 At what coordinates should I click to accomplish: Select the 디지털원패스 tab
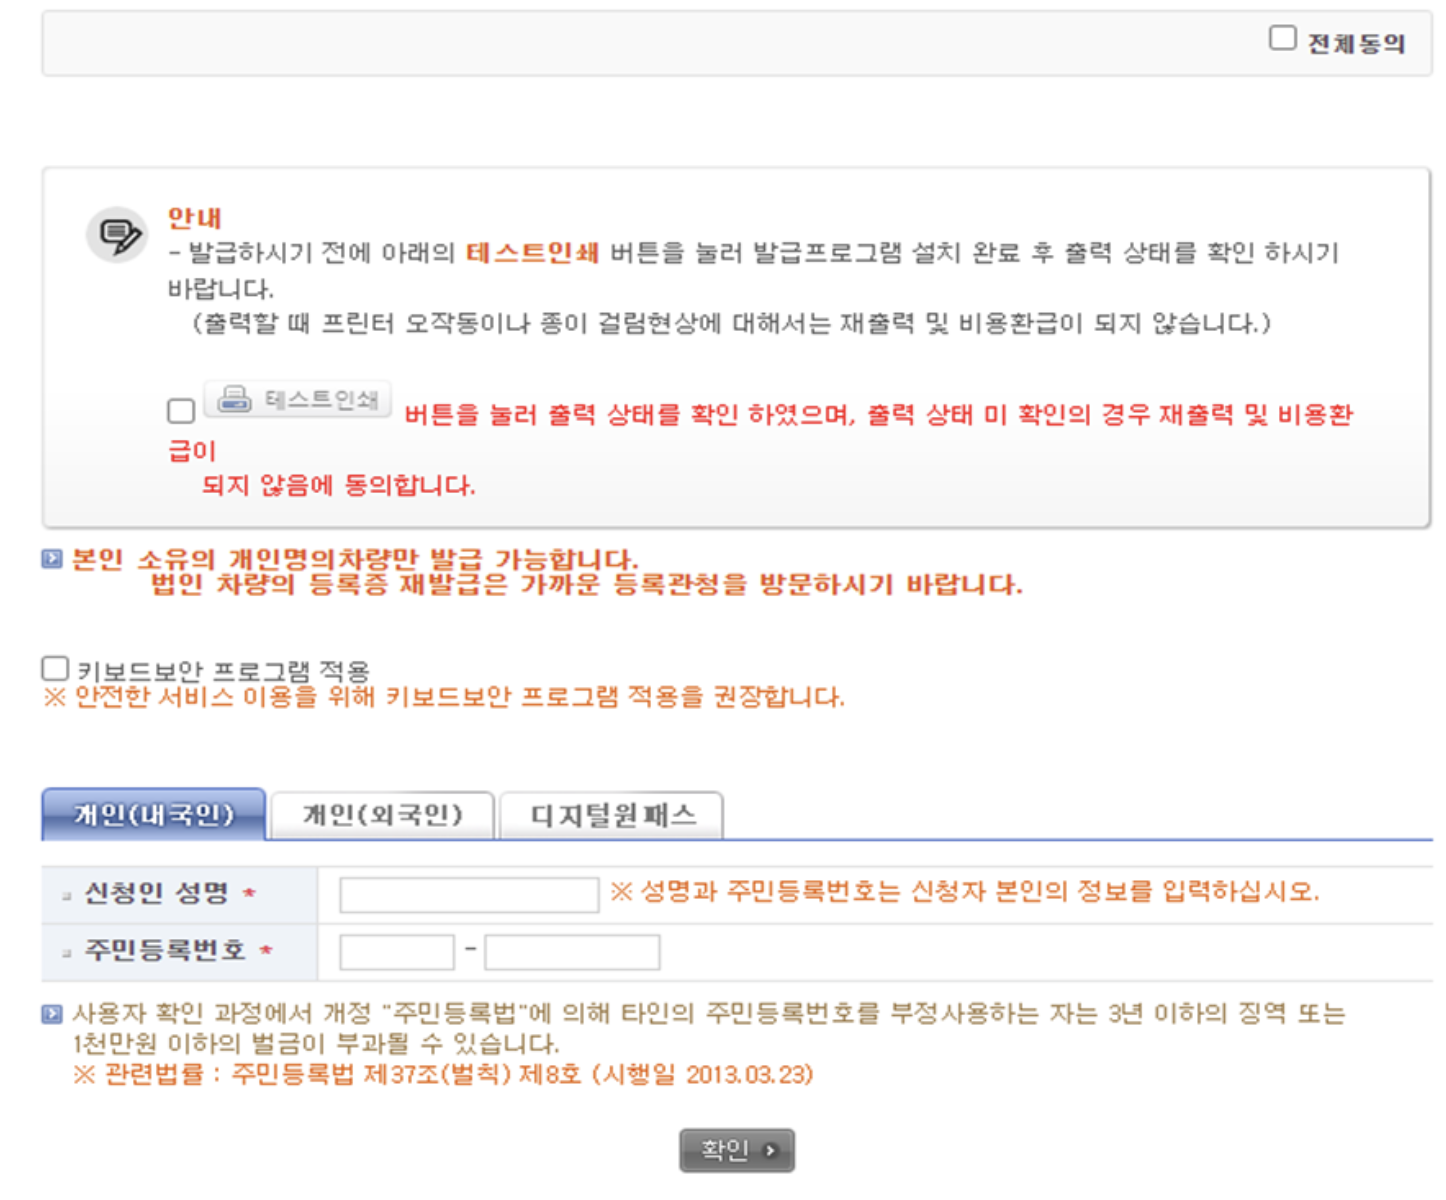coord(612,815)
